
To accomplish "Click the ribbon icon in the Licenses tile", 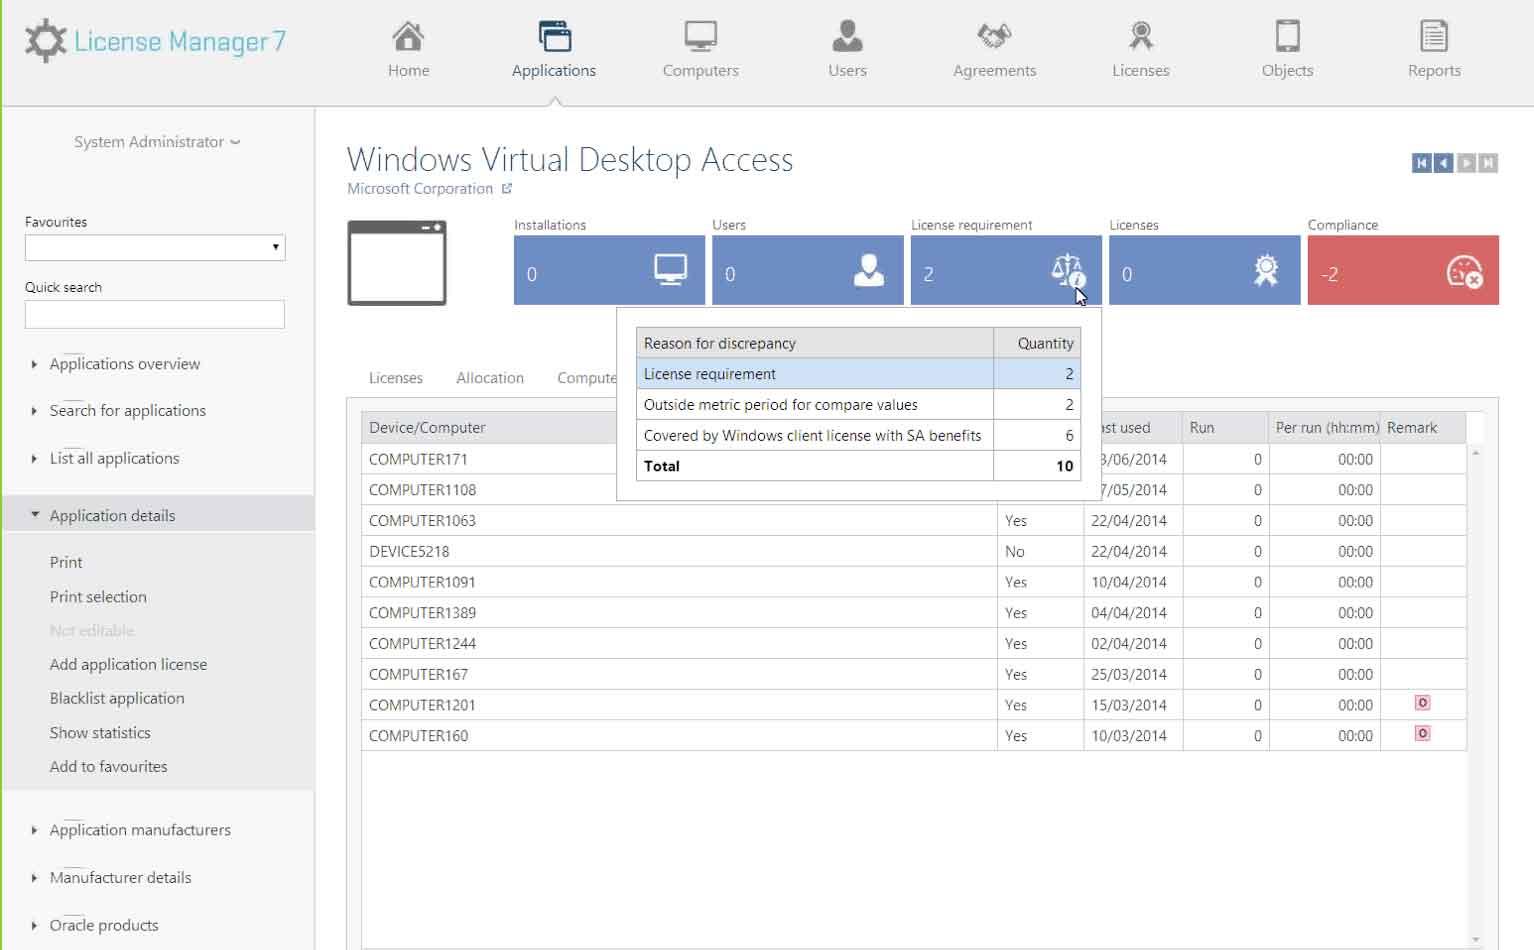I will 1264,270.
